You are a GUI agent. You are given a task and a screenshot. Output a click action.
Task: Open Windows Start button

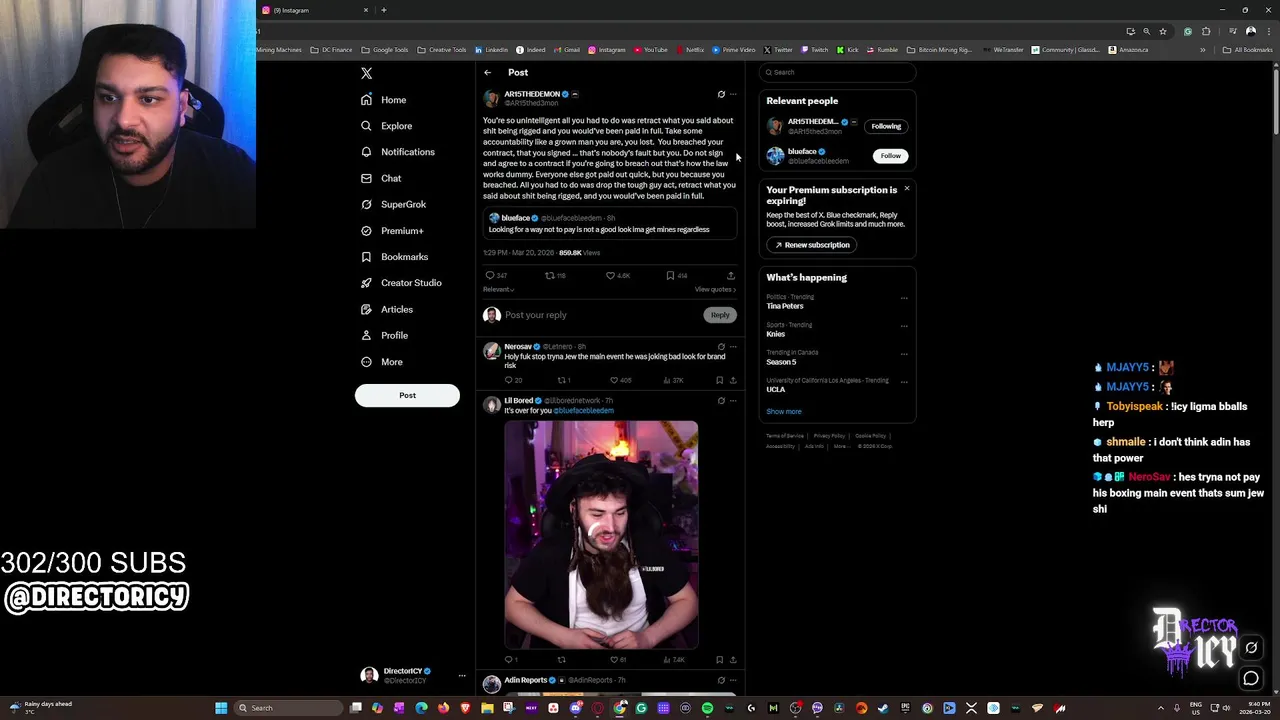[x=221, y=708]
